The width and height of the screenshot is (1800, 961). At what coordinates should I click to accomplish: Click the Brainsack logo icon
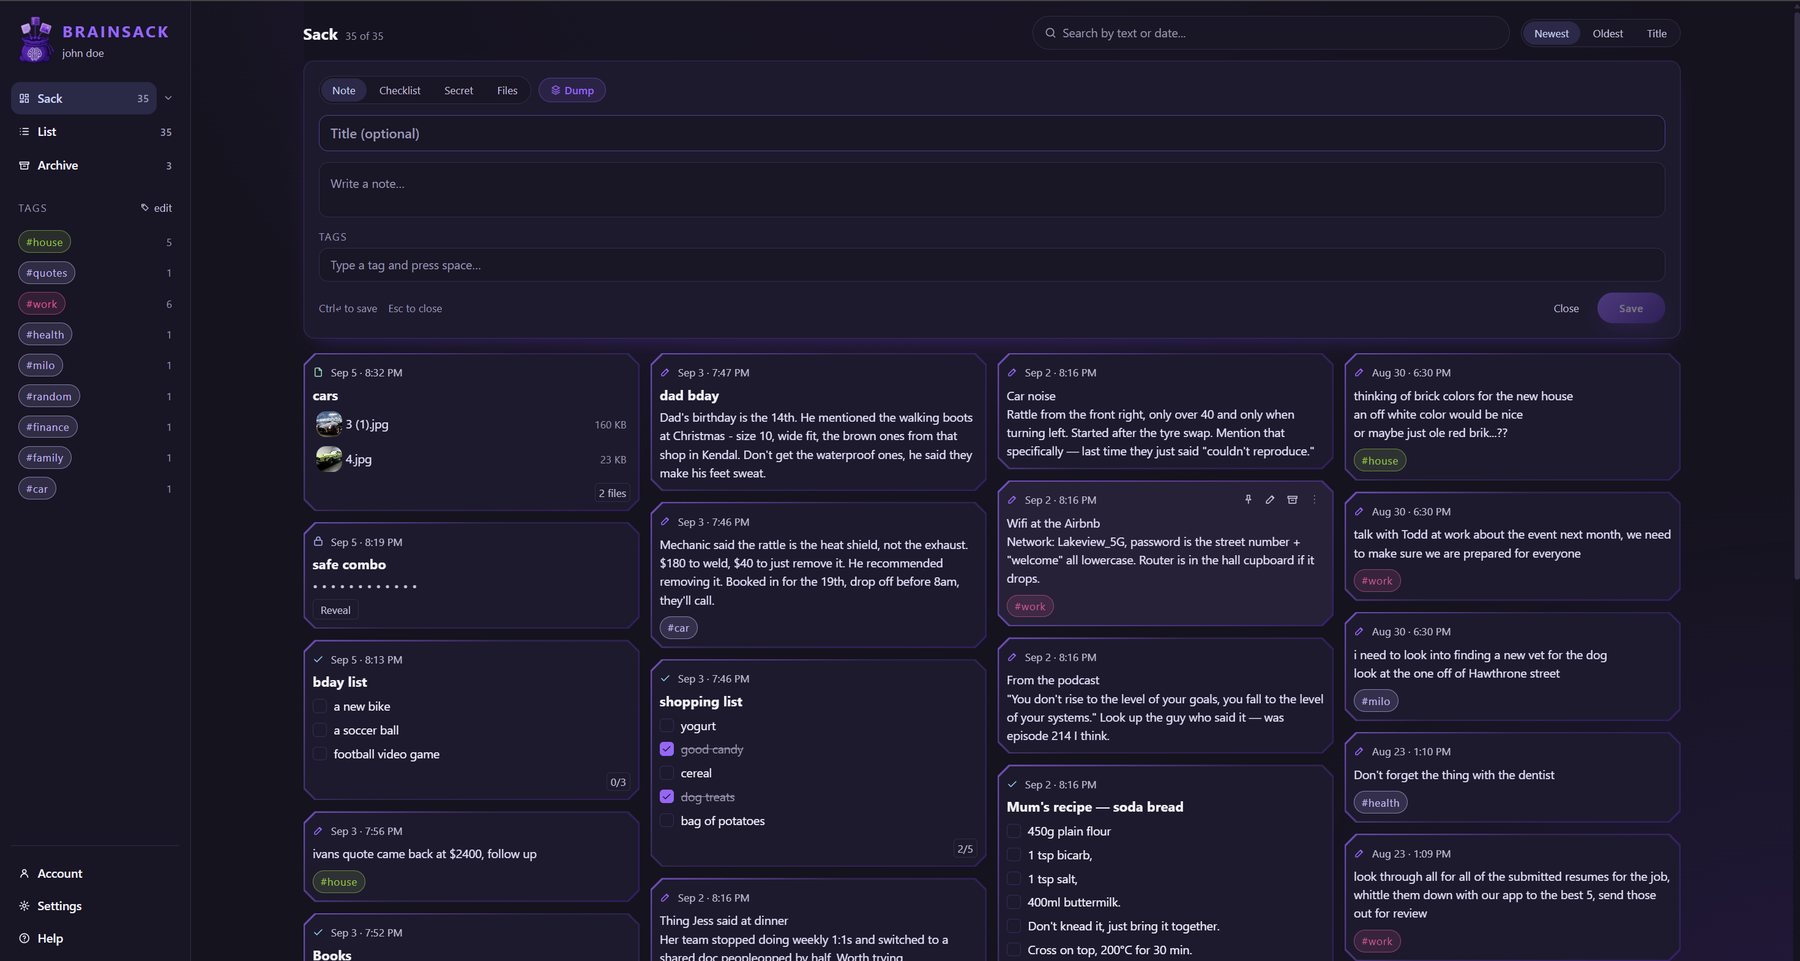coord(36,40)
